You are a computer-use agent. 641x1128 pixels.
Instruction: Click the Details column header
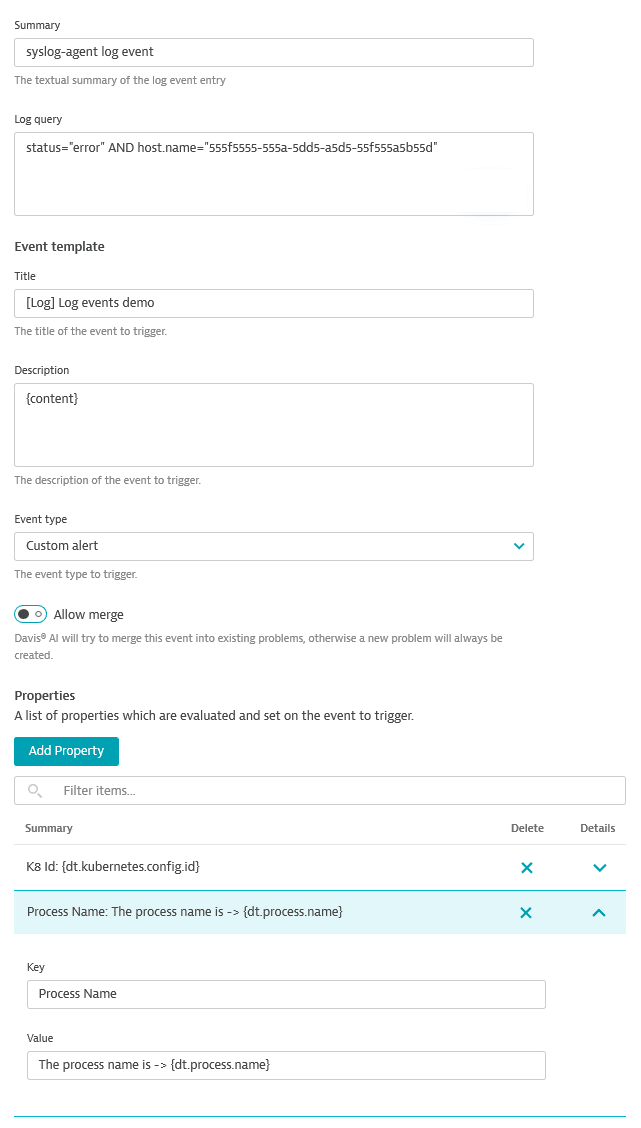point(598,828)
